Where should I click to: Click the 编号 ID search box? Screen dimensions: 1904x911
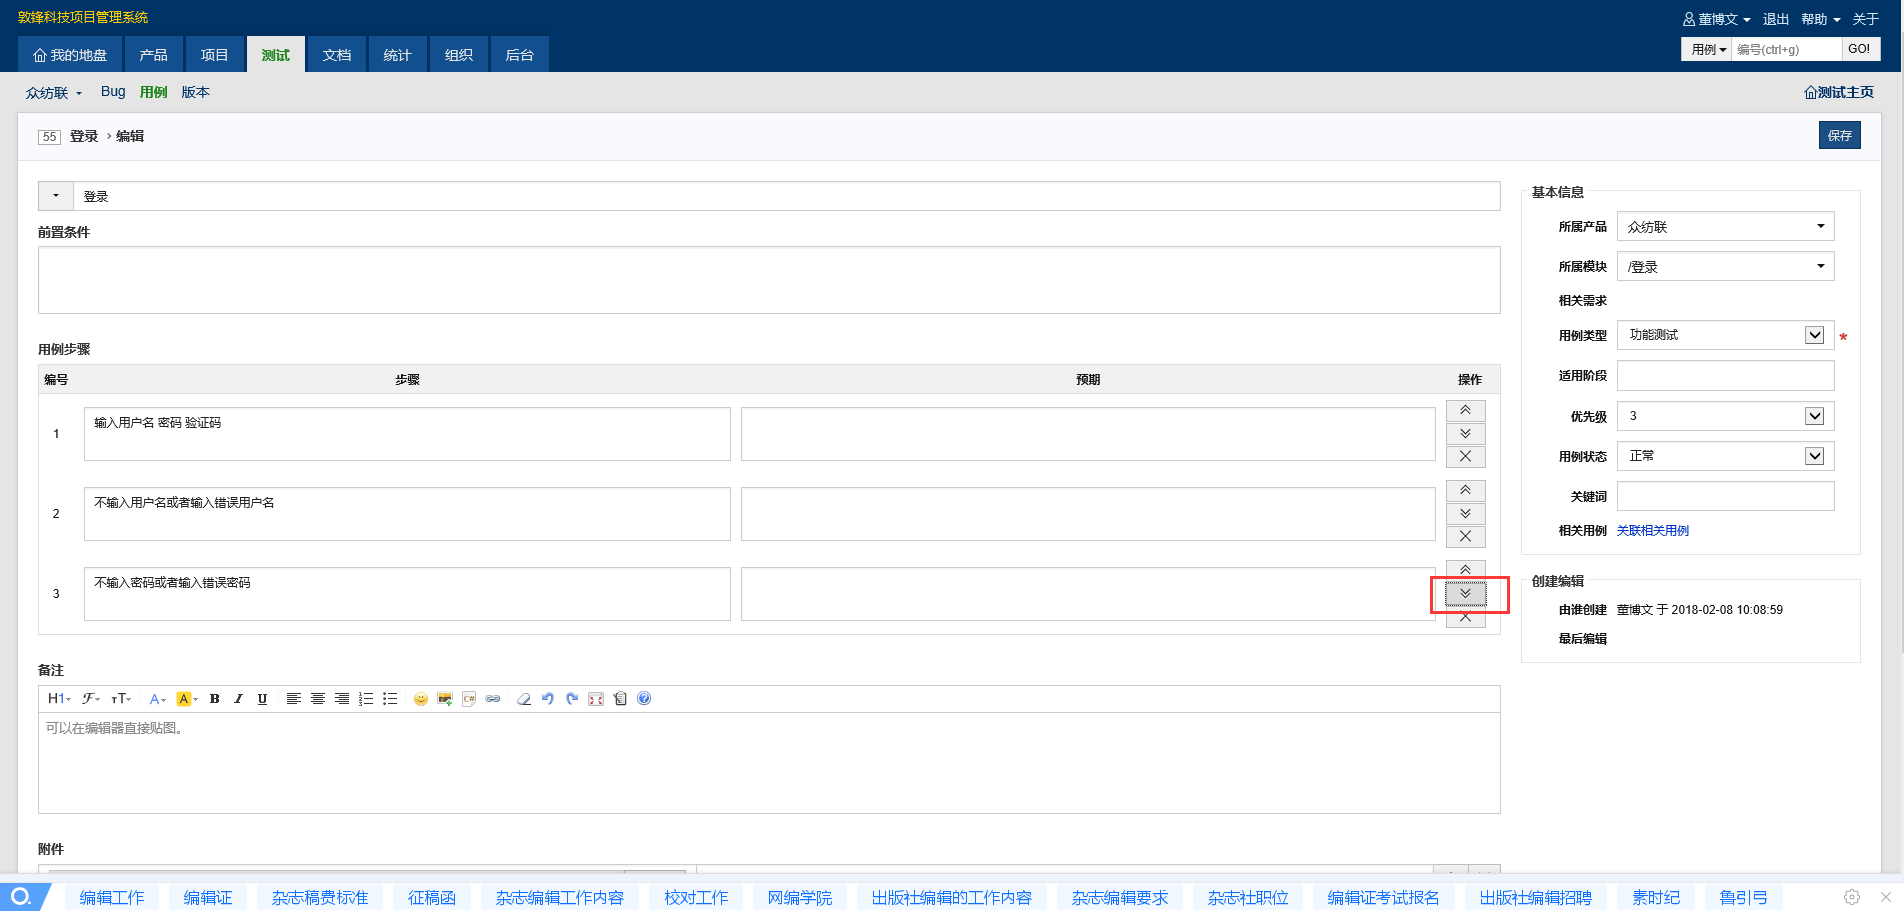(x=1786, y=49)
